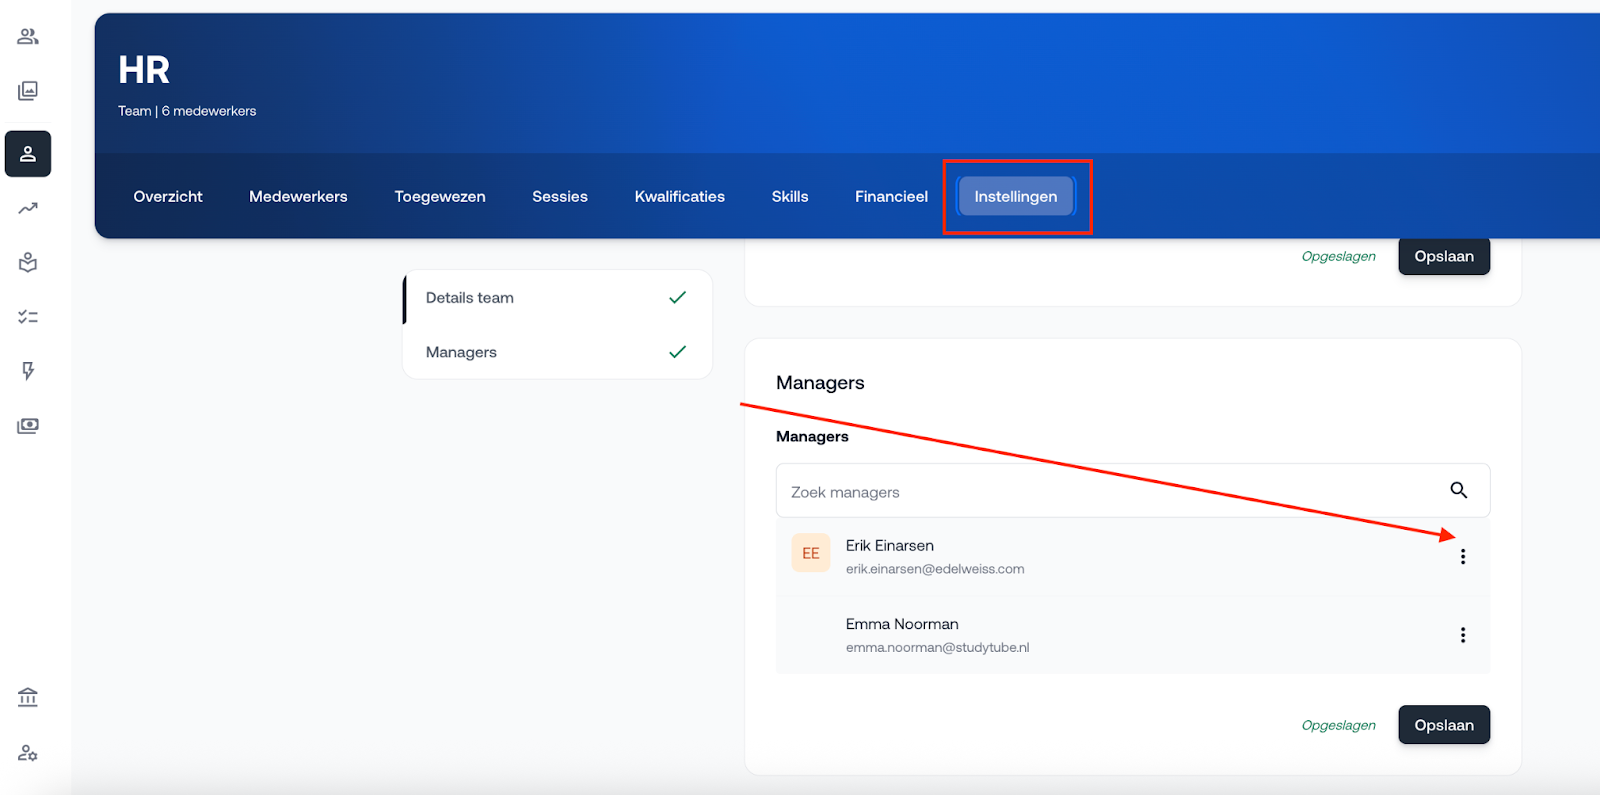The image size is (1600, 795).
Task: Select the highlighted person sidebar icon
Action: (x=28, y=154)
